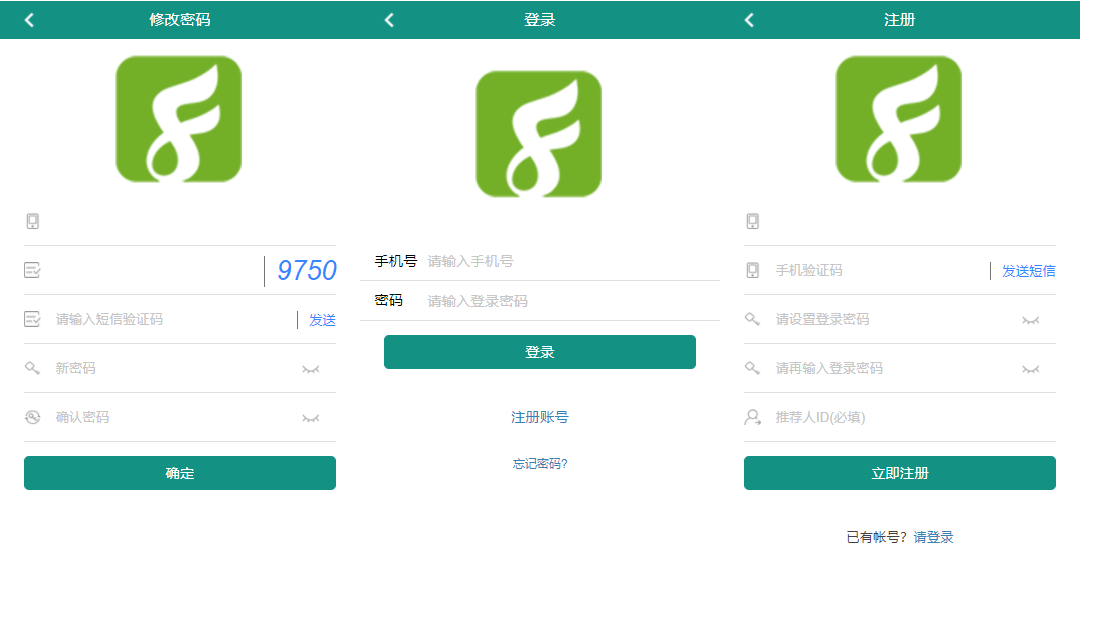This screenshot has width=1112, height=639.
Task: Click back arrow on 登录 screen
Action: 389,20
